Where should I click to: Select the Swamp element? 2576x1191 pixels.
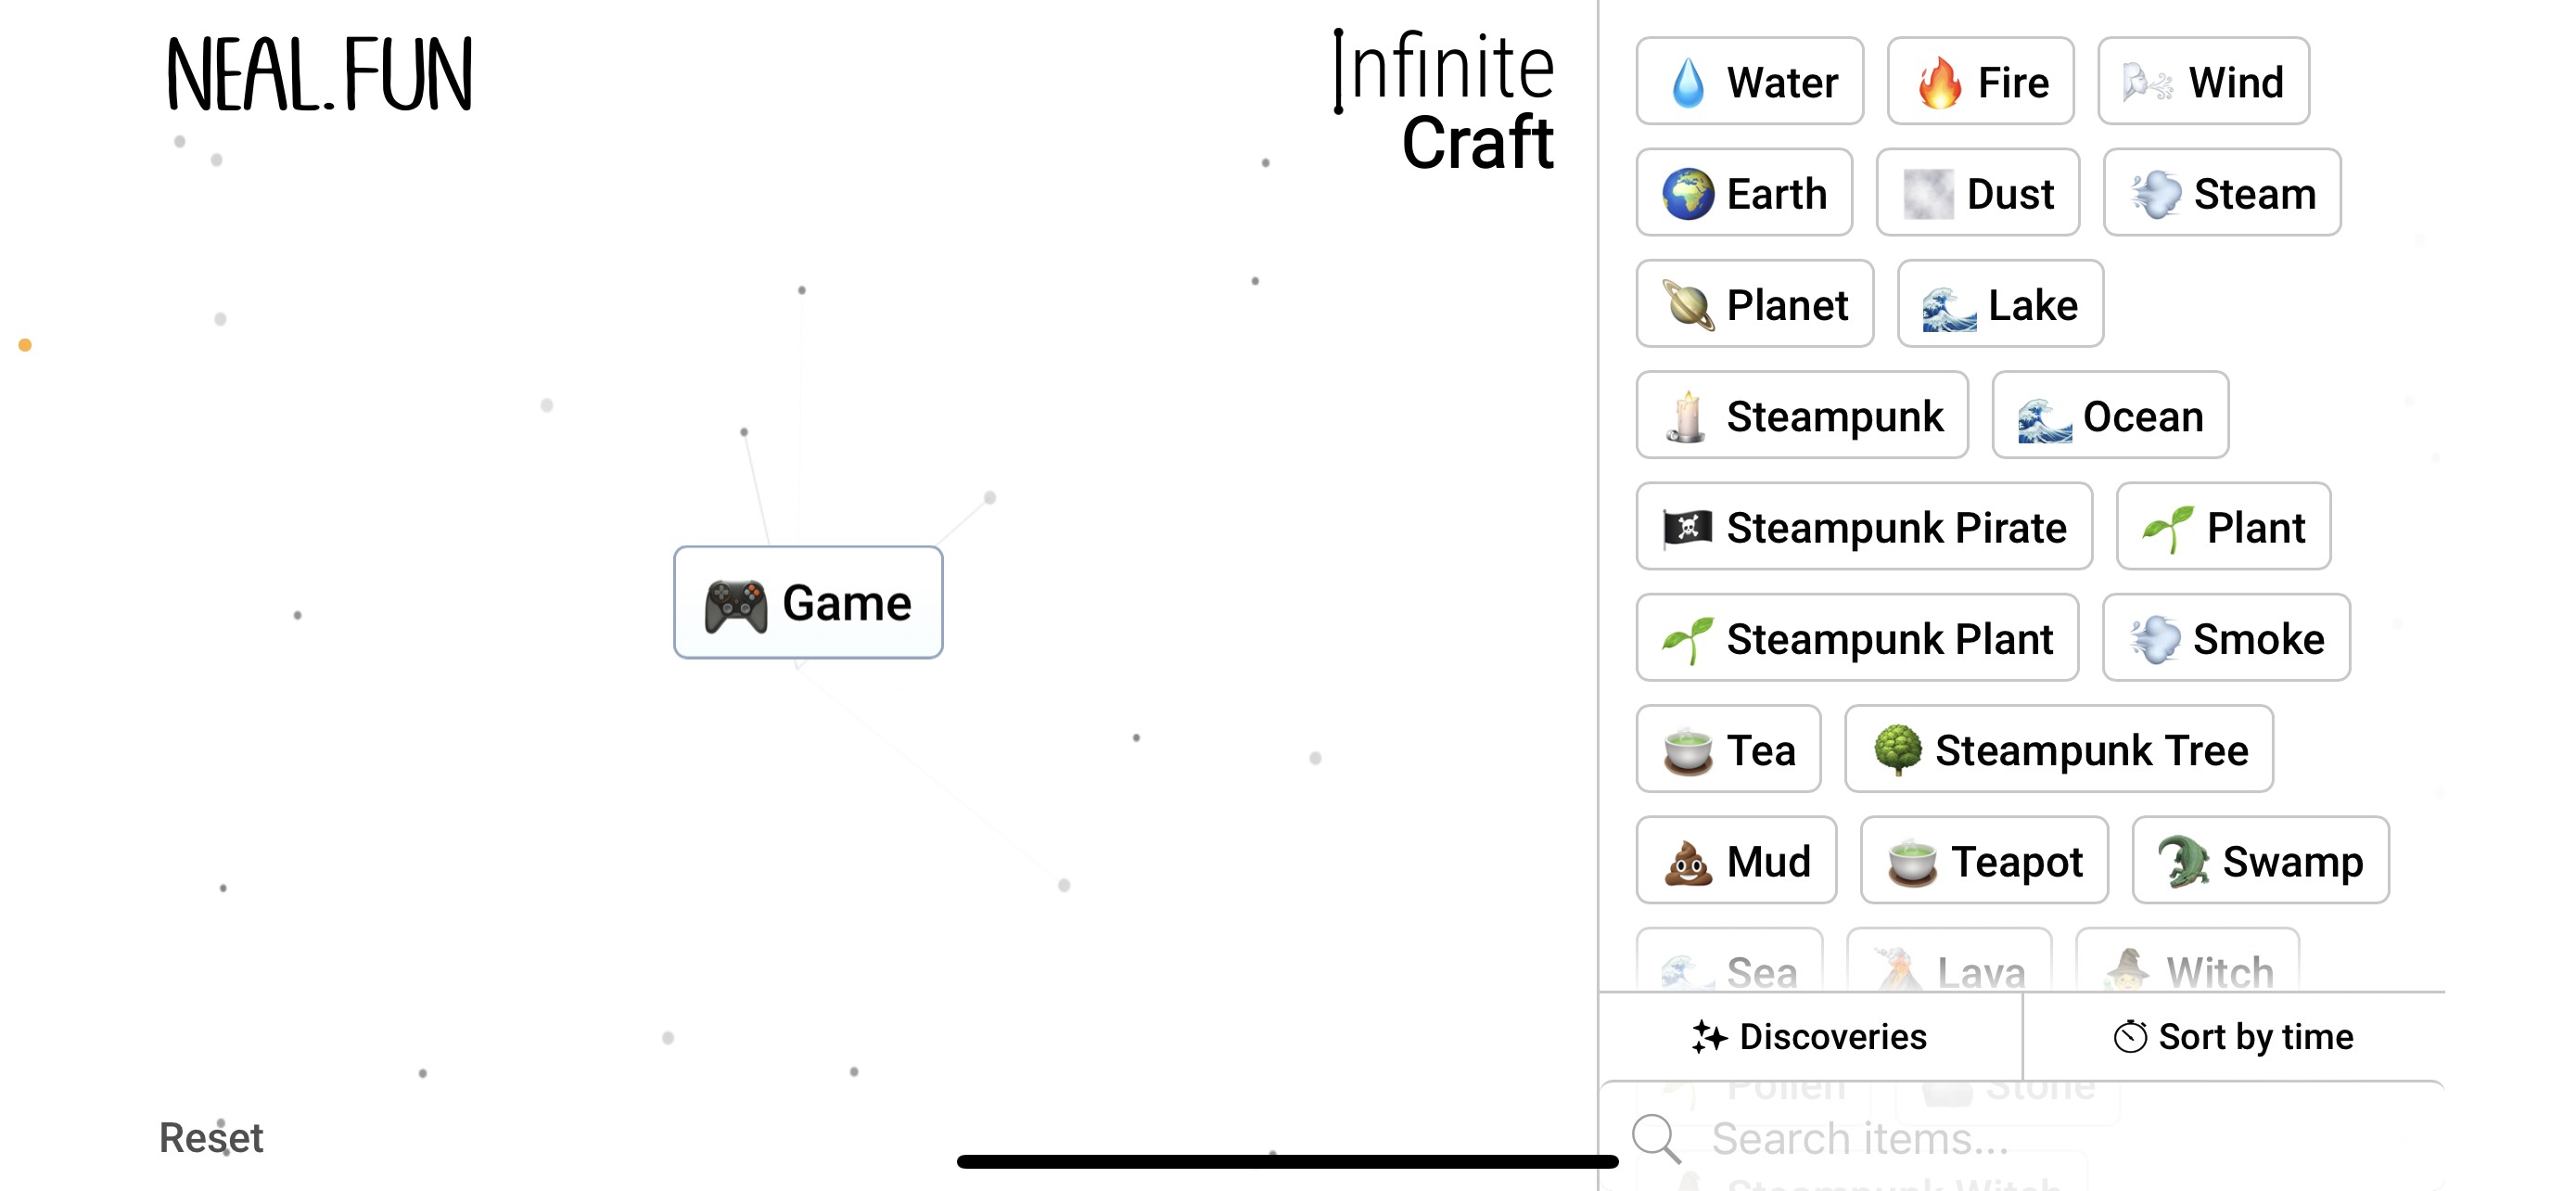pos(2260,860)
